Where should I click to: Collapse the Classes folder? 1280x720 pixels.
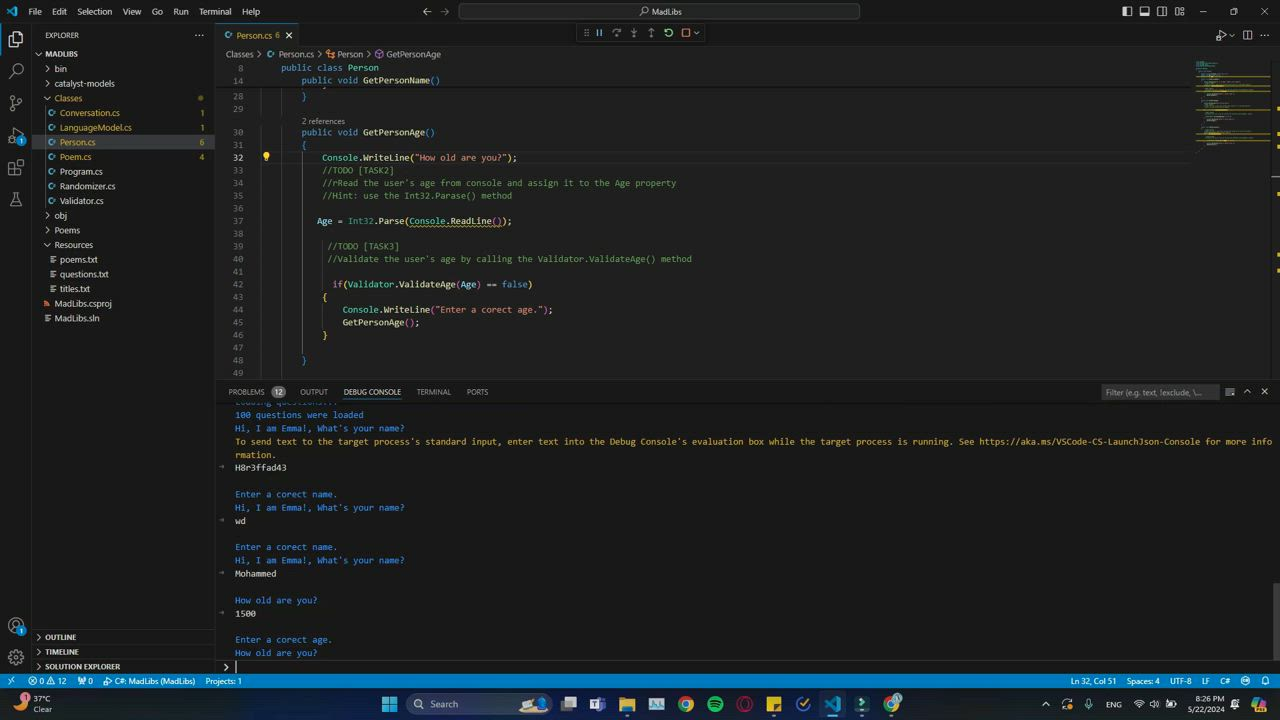click(x=68, y=98)
